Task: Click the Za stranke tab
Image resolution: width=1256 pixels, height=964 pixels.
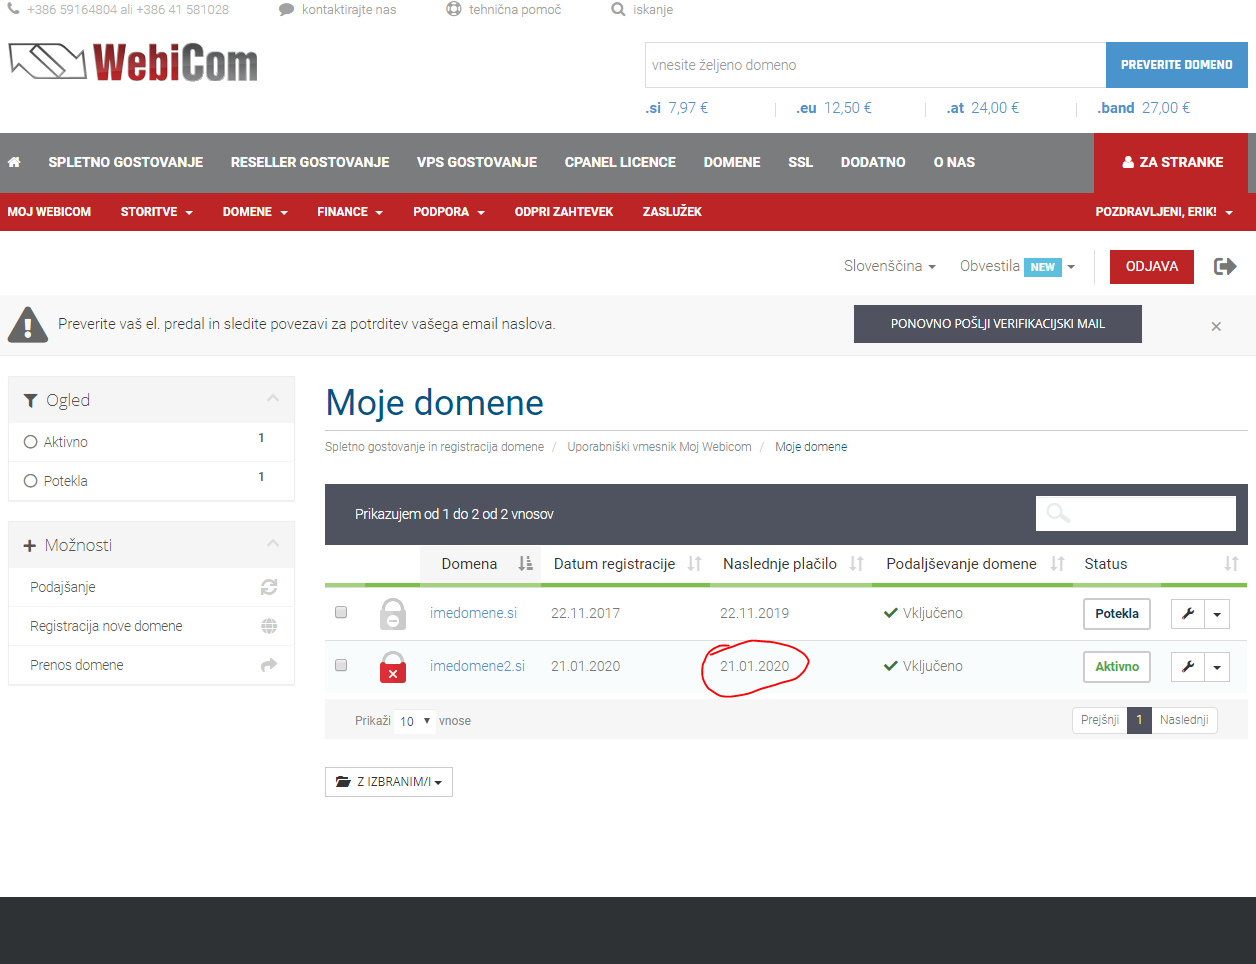Action: point(1171,163)
